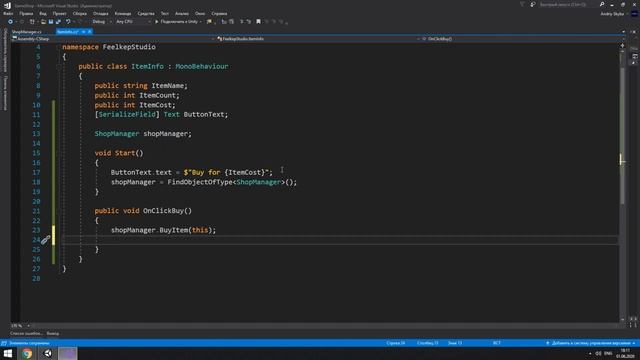The image size is (640, 360).
Task: Open the Окно menu
Action: [200, 13]
